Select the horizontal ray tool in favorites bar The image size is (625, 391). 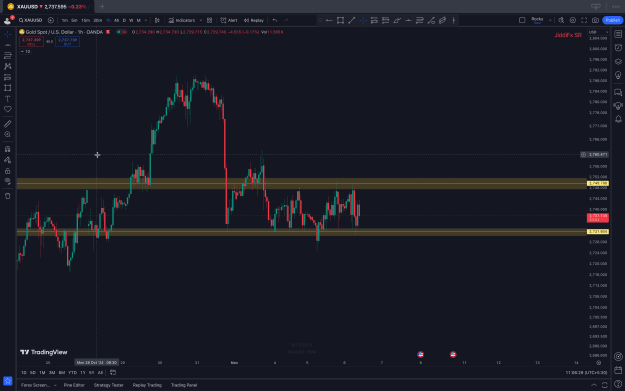click(329, 20)
